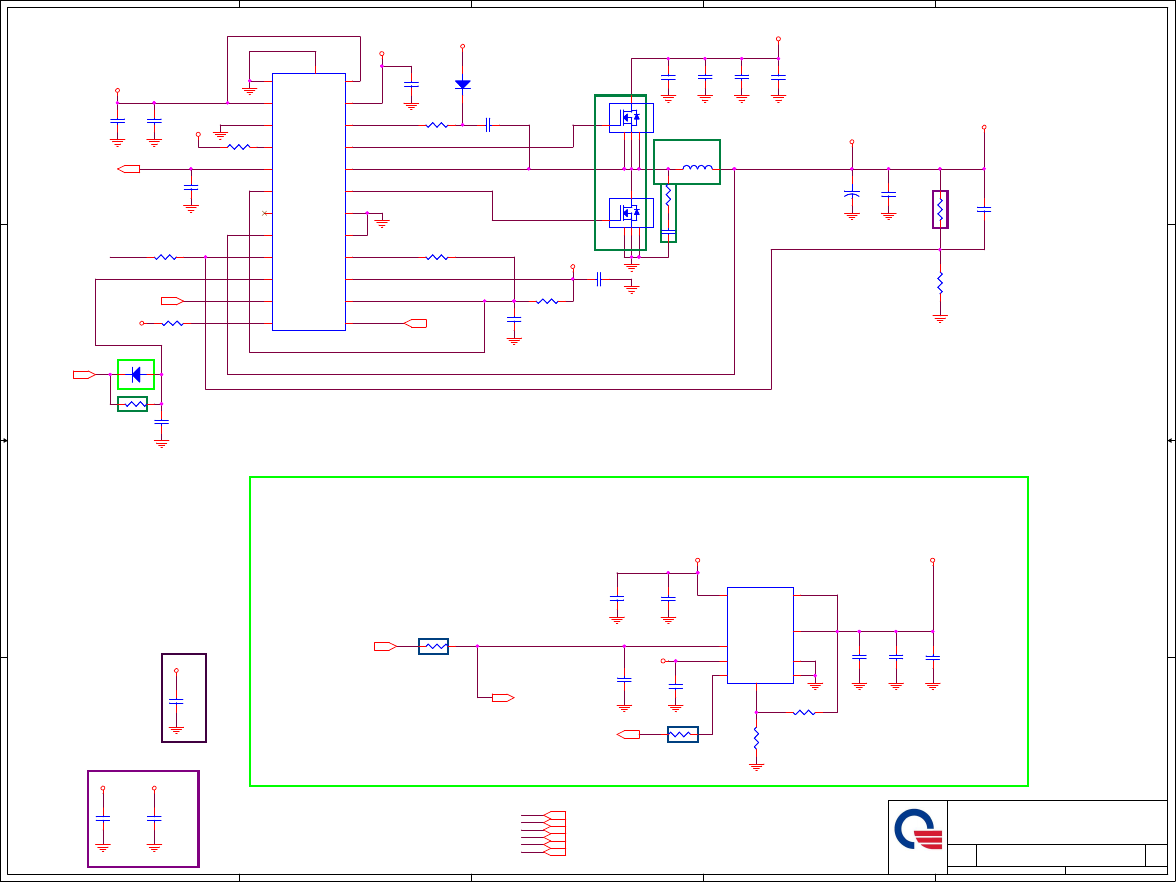Select the upper MOSFET symbol
Image resolution: width=1176 pixels, height=882 pixels.
click(x=631, y=118)
